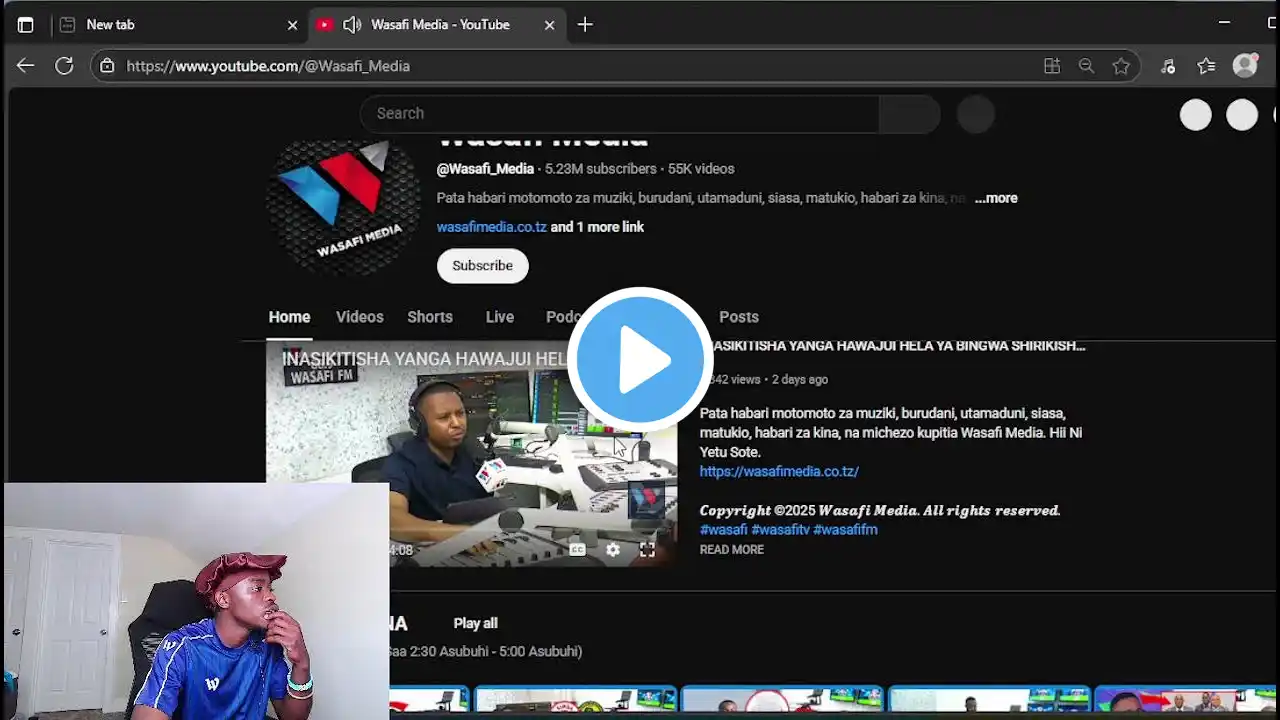Click Play all for the playlist

(475, 623)
